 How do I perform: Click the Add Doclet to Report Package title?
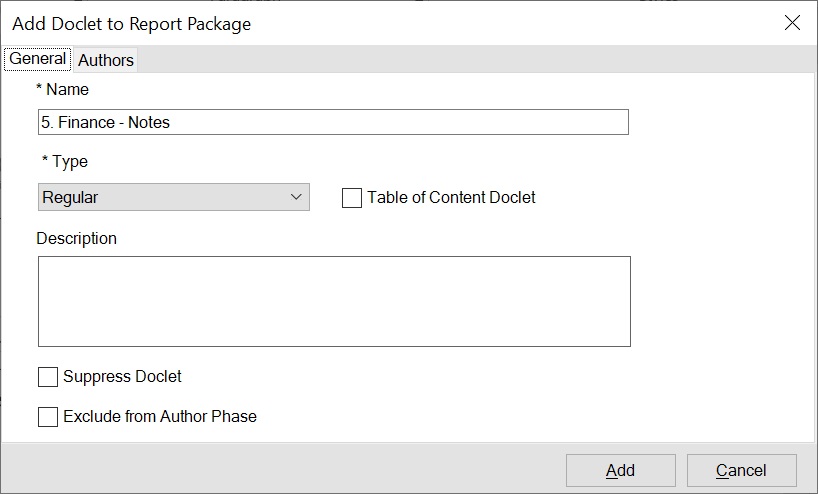[x=131, y=23]
